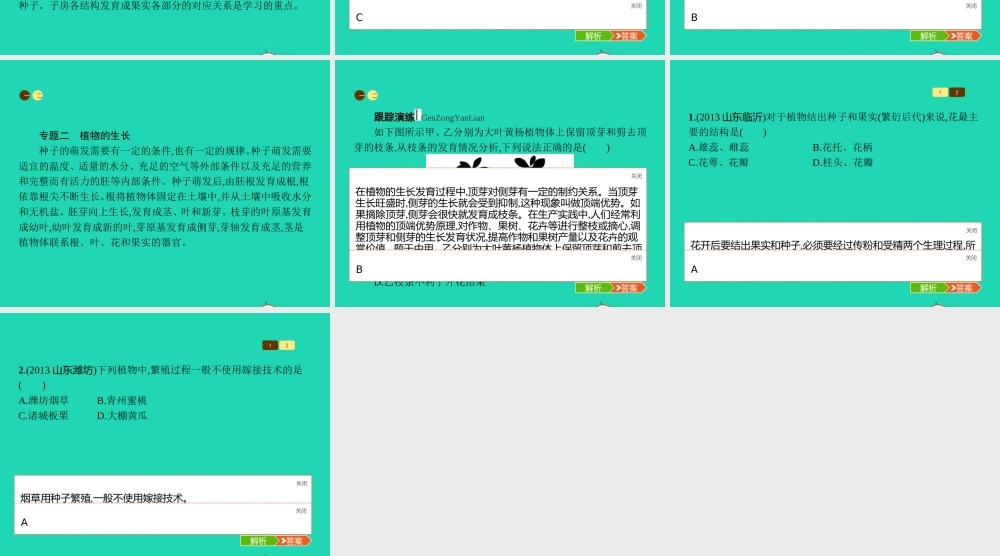1000x556 pixels.
Task: Choose option B.花托、花柄
Action: pos(842,147)
